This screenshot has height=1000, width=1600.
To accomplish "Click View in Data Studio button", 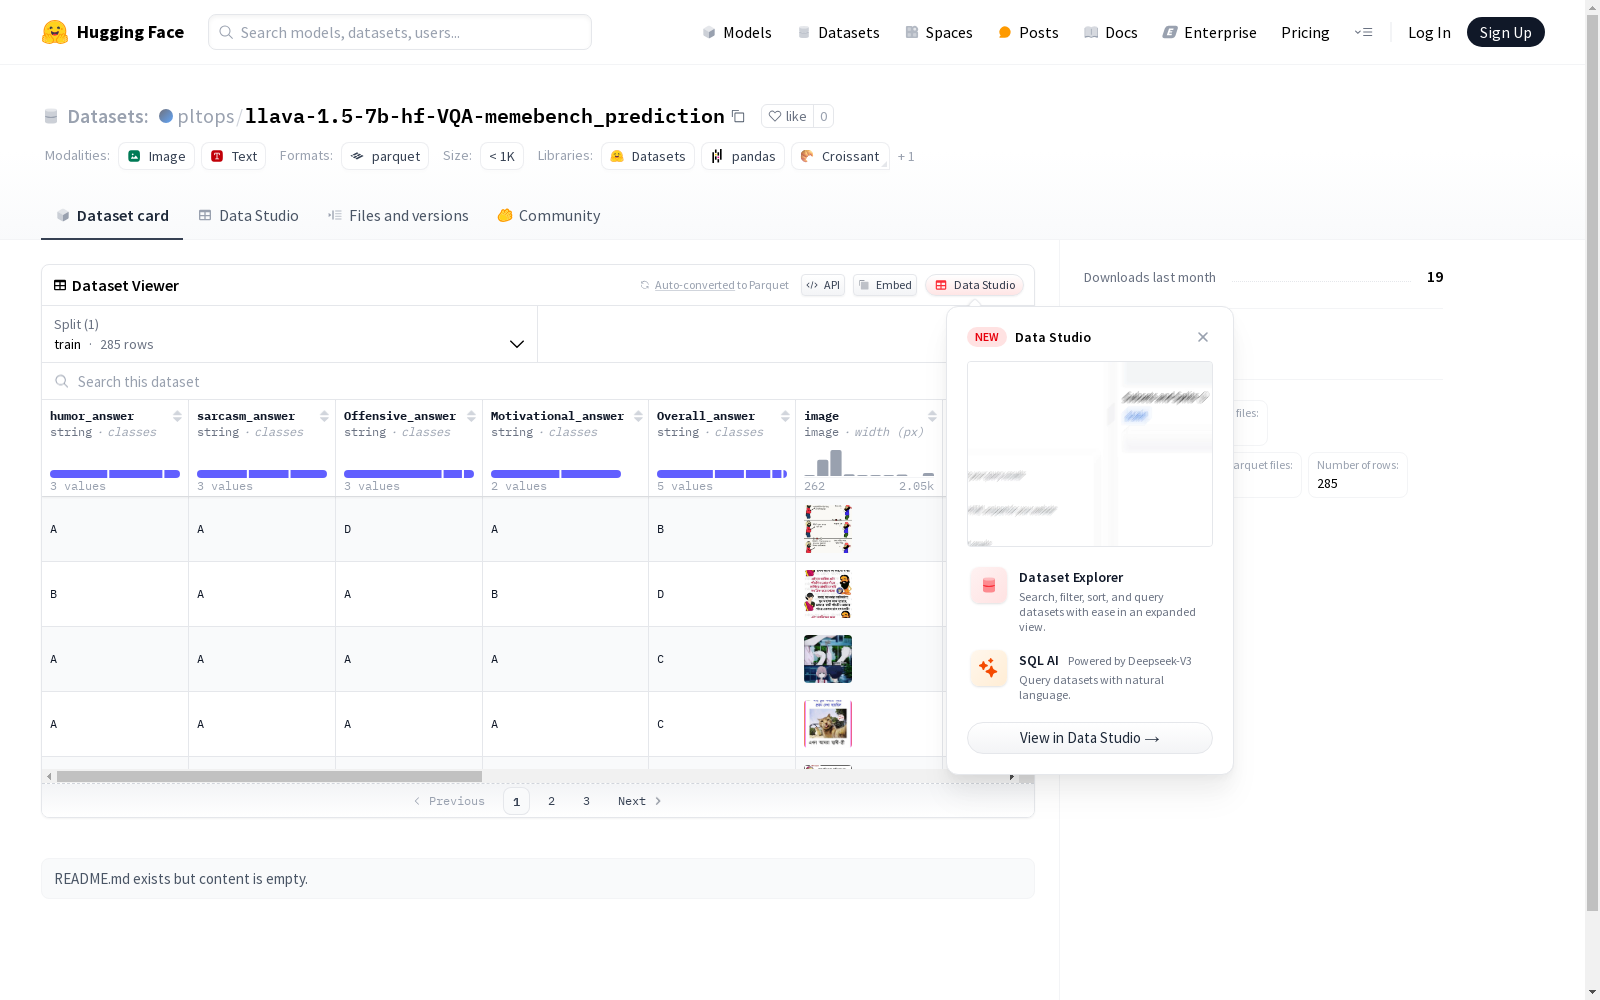I will [x=1090, y=738].
